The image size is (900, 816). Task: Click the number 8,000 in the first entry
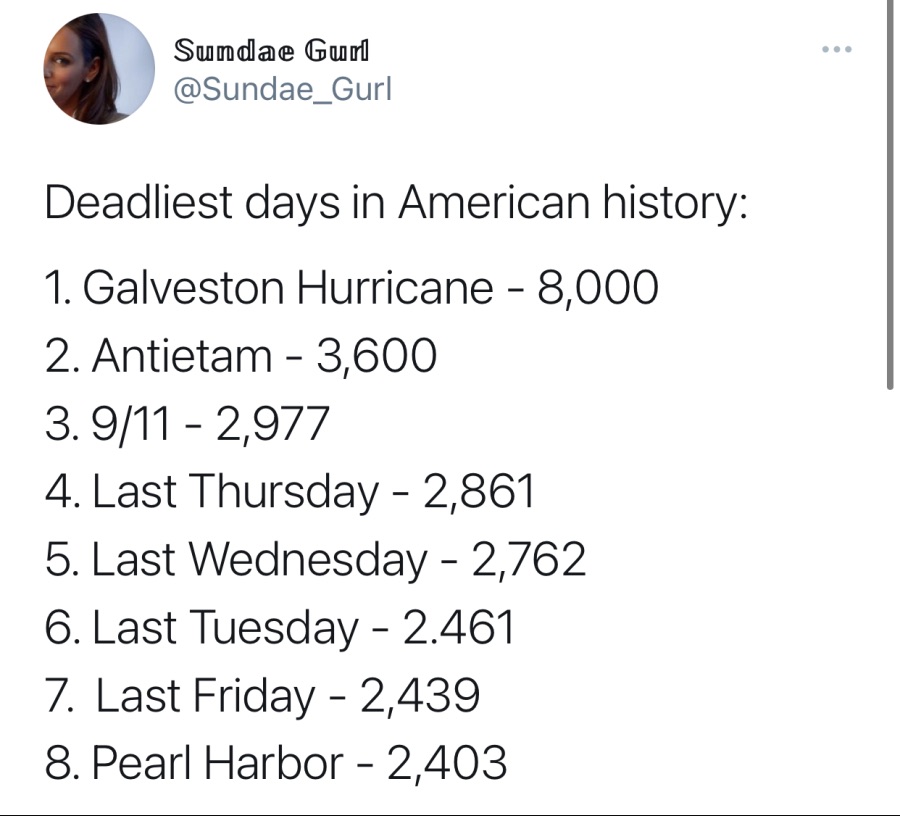(x=598, y=288)
